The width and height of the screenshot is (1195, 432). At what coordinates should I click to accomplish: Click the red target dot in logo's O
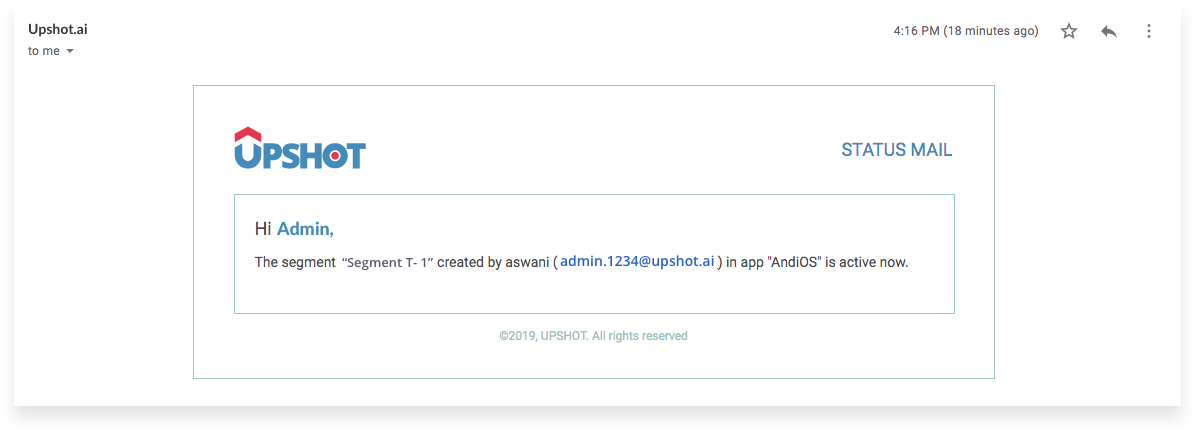point(335,155)
